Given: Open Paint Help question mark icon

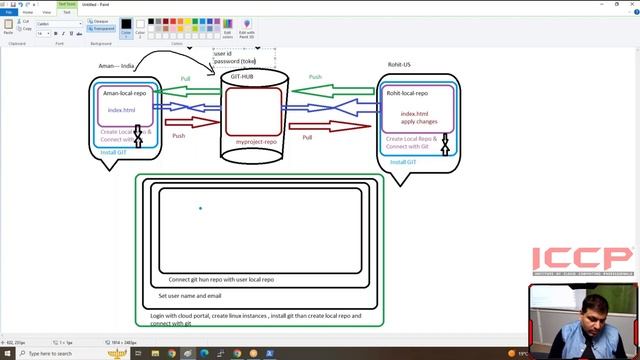Looking at the screenshot, I should [636, 12].
